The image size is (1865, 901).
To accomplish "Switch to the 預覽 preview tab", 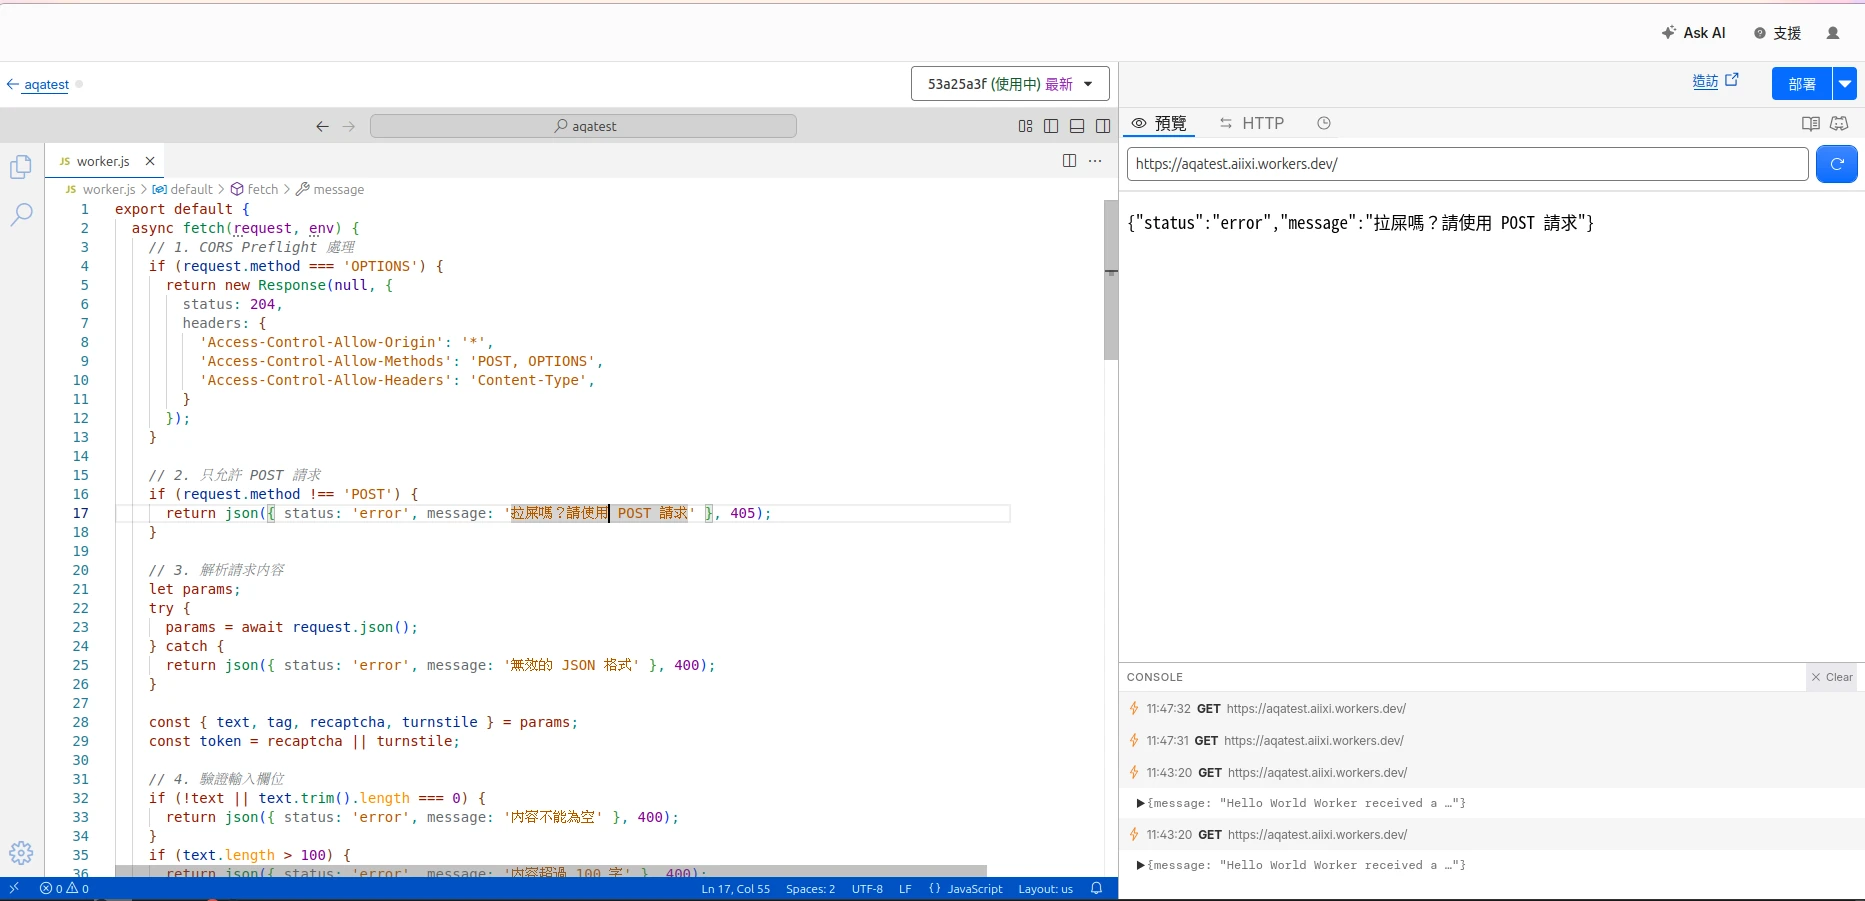I will 1159,123.
